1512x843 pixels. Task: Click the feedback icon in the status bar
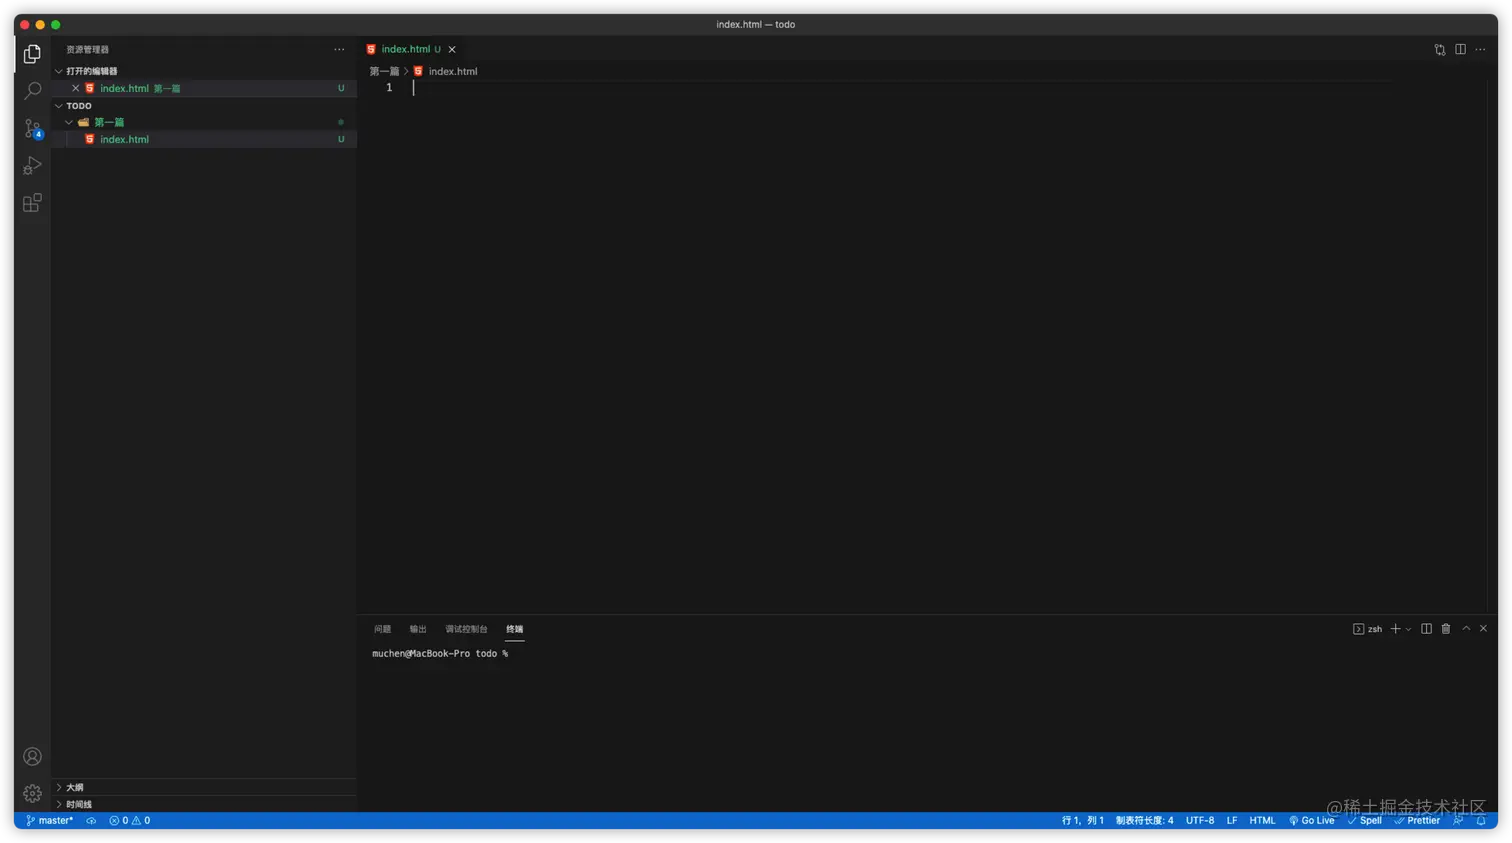tap(1458, 821)
